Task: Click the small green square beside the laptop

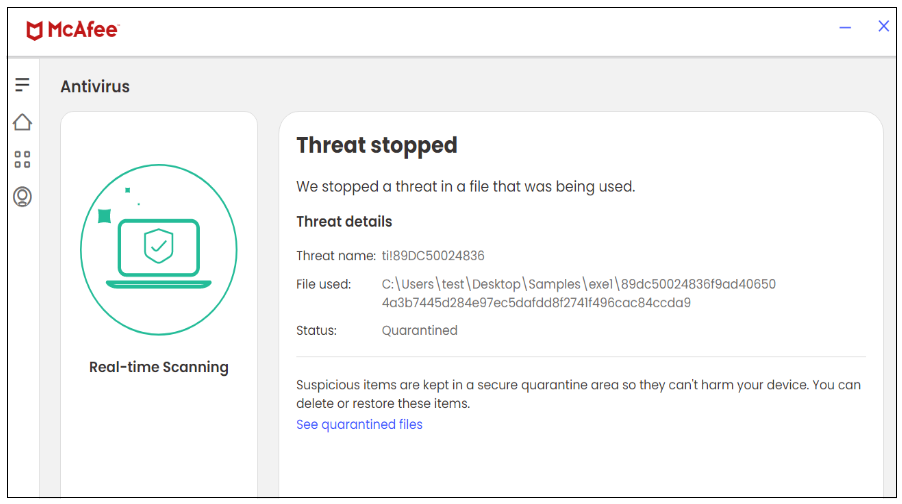Action: point(104,215)
